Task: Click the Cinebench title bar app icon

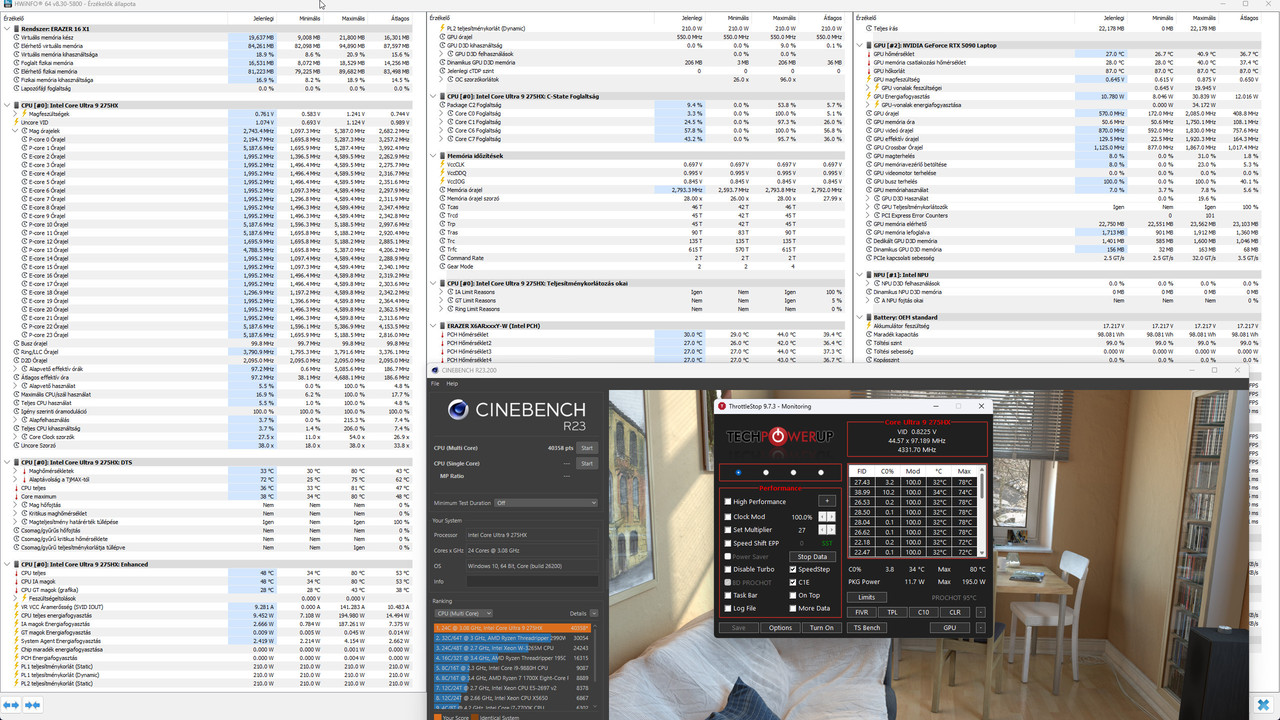Action: click(434, 370)
